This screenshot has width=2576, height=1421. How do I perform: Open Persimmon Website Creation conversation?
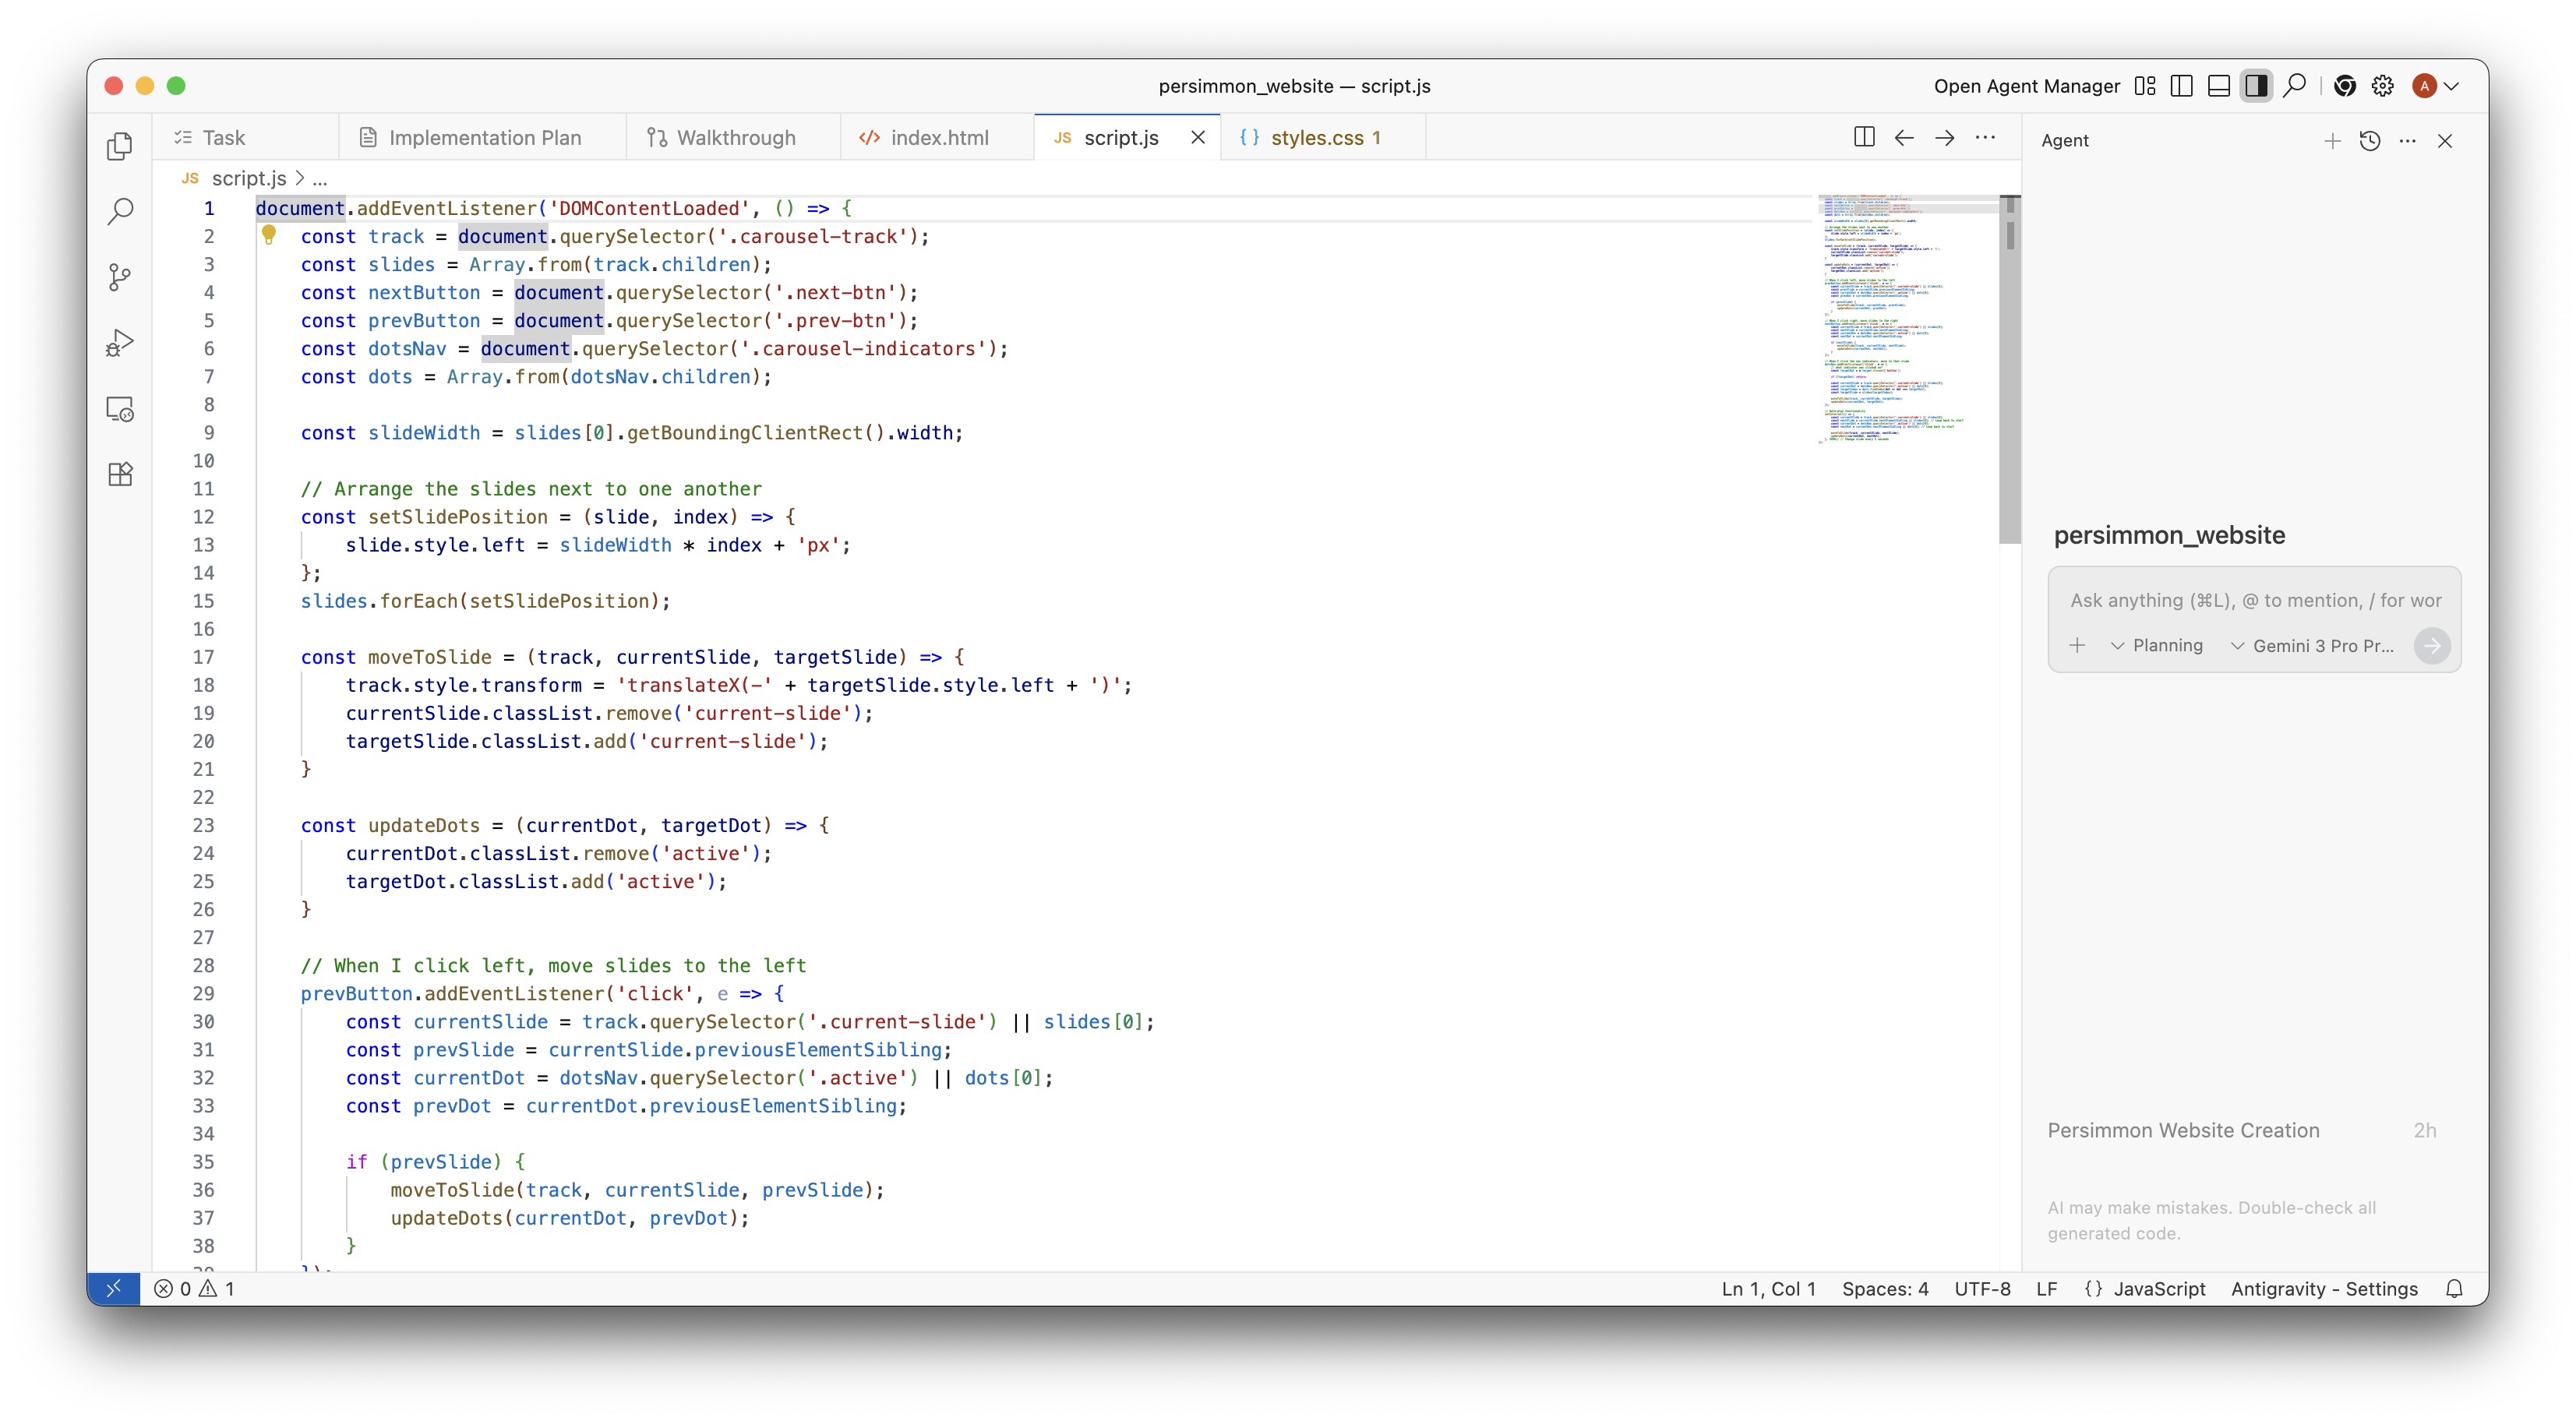pos(2183,1130)
